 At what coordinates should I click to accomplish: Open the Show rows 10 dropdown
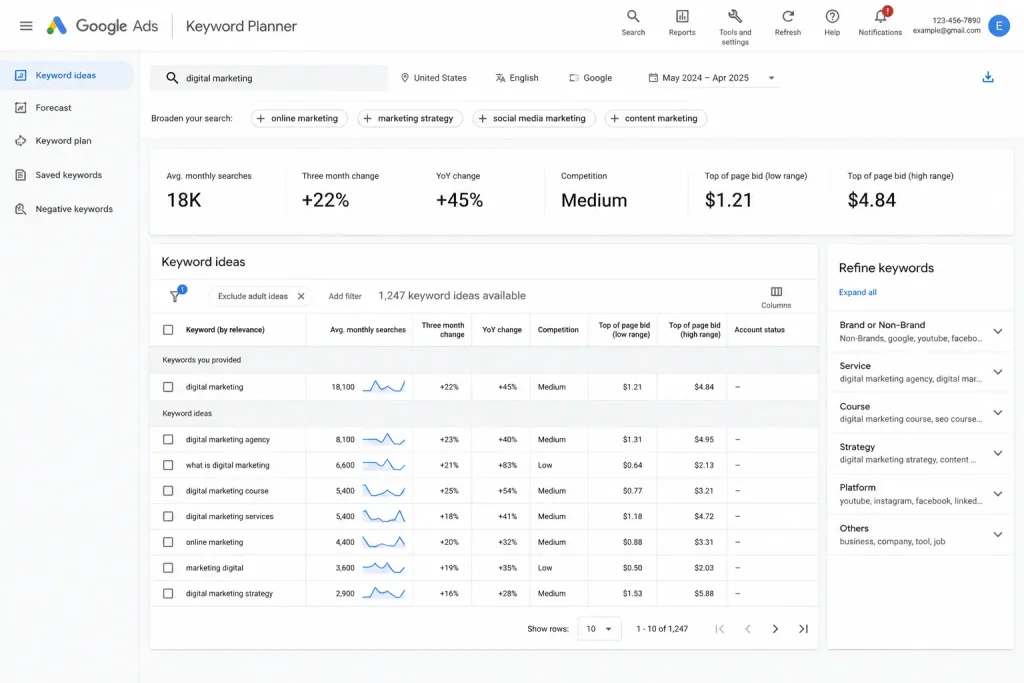coord(599,629)
